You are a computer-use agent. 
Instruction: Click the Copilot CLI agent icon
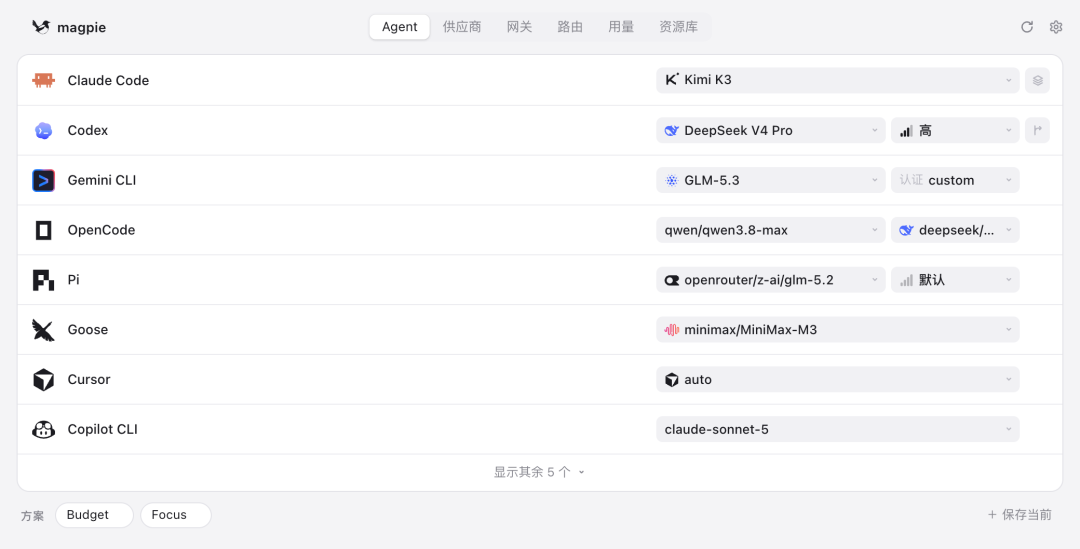(x=43, y=430)
